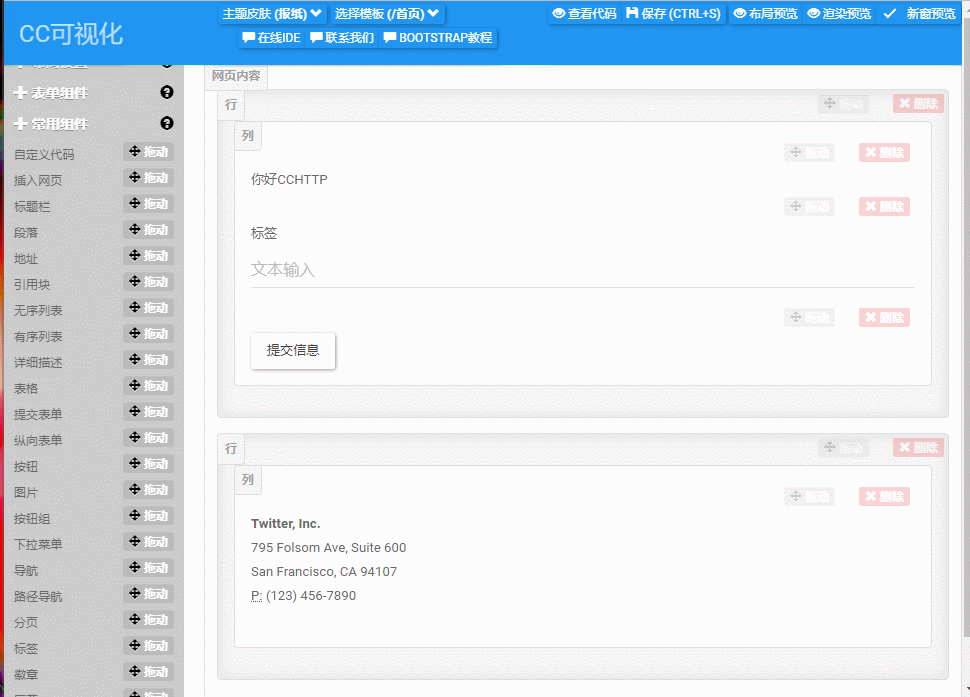
Task: Click 删除 button above the Twitter address block
Action: tap(884, 496)
